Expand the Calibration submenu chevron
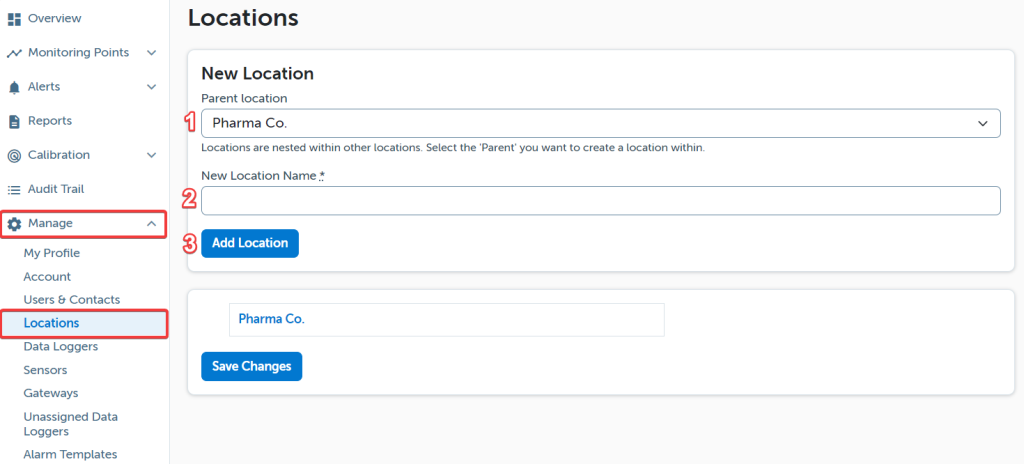 point(151,155)
